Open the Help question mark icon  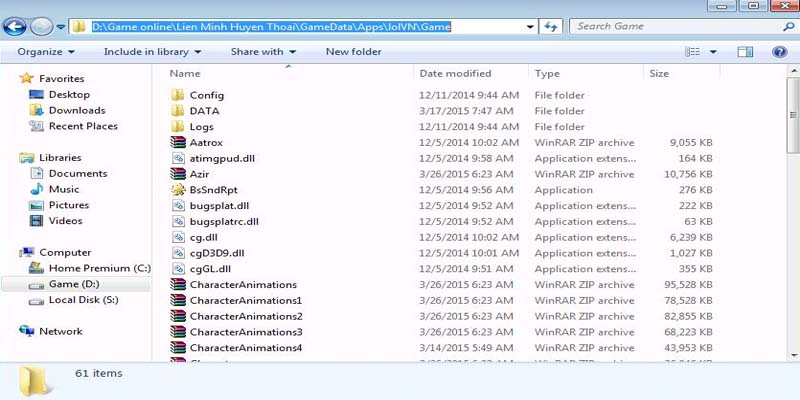(777, 51)
